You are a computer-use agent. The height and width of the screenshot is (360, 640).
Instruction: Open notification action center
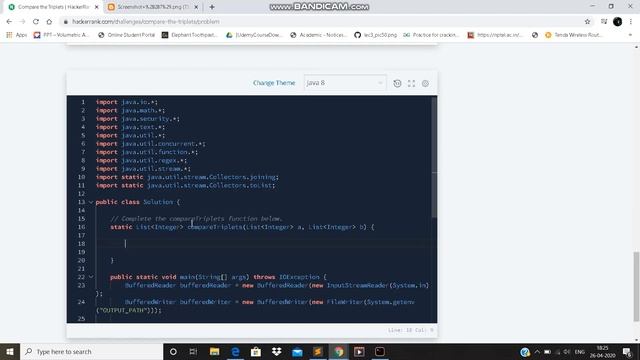coord(627,351)
